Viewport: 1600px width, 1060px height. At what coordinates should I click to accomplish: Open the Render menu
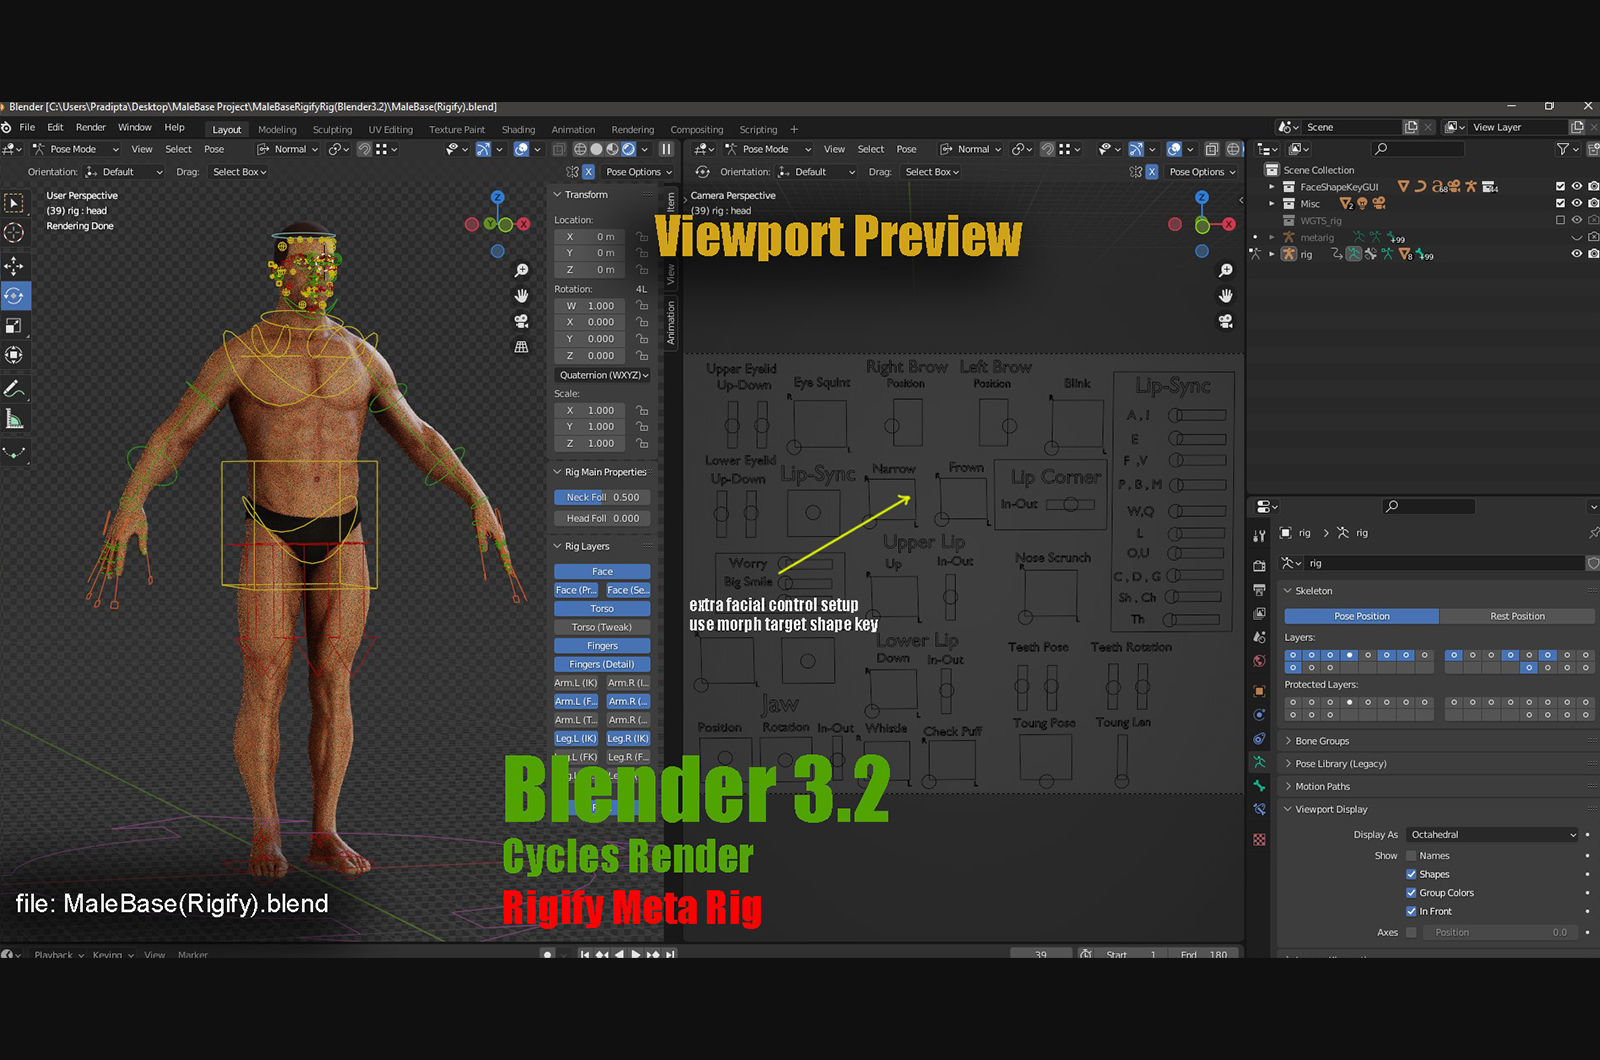pyautogui.click(x=91, y=127)
